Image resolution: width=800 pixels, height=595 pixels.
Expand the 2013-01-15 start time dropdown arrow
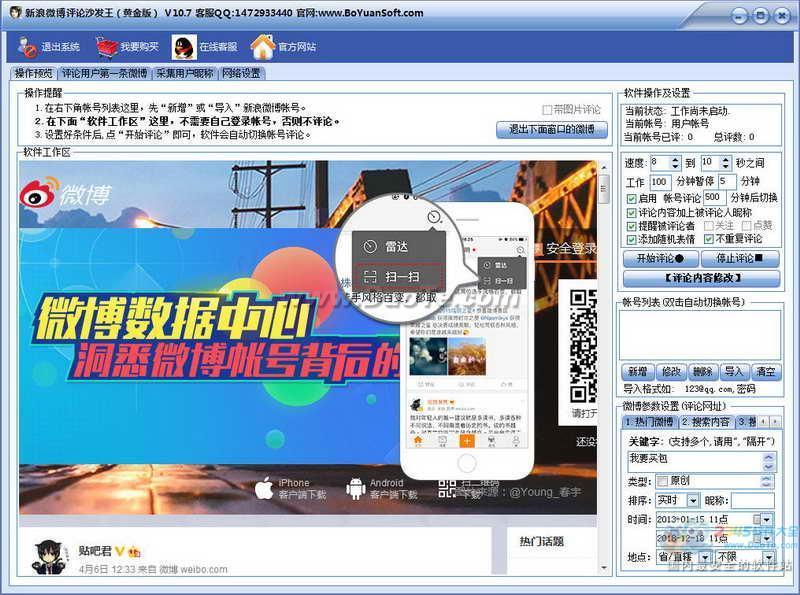pyautogui.click(x=767, y=519)
